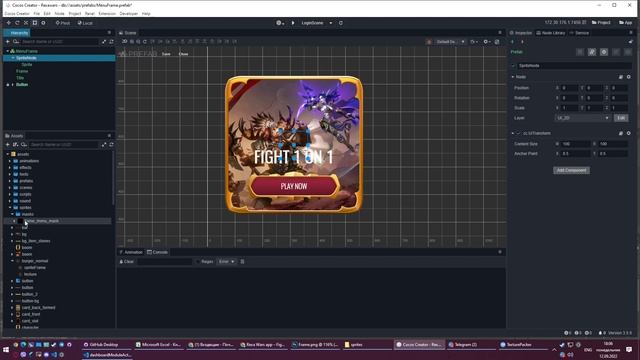The width and height of the screenshot is (640, 360).
Task: Collapse all nodes in Hierarchy panel
Action: pyautogui.click(x=104, y=42)
